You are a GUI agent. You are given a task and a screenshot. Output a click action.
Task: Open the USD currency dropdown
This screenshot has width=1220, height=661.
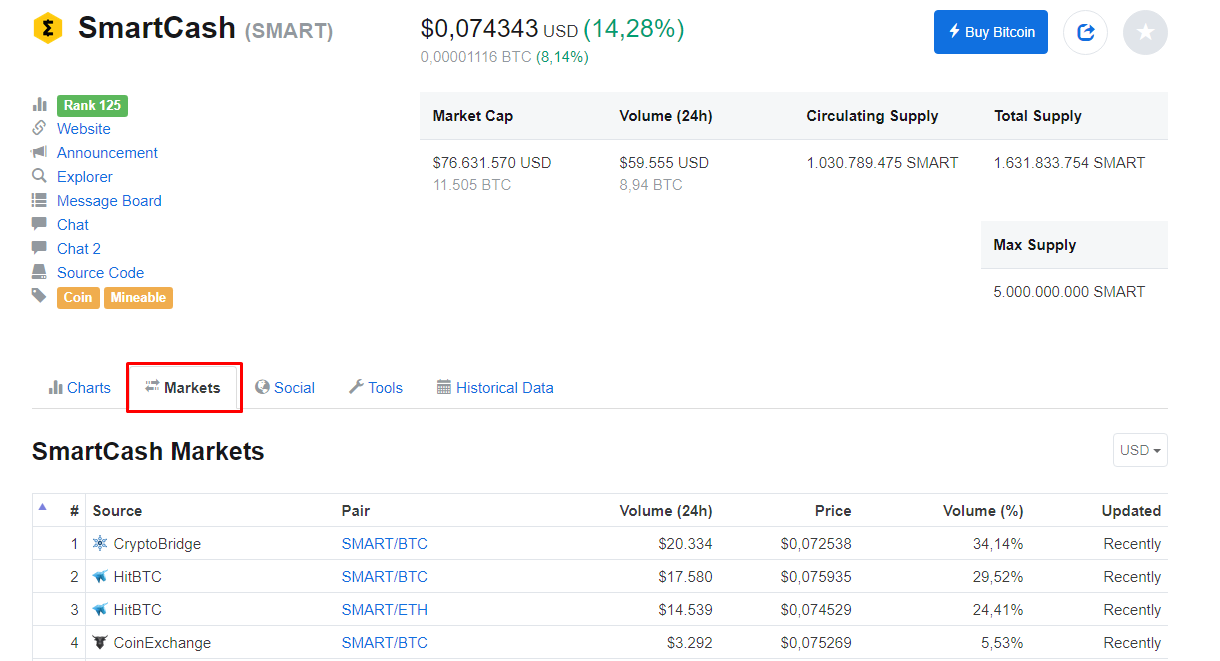pyautogui.click(x=1140, y=450)
